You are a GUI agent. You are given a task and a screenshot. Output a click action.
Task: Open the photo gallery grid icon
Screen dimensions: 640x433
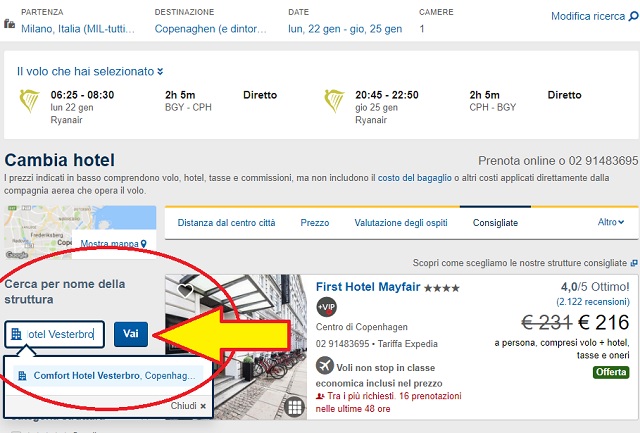(294, 407)
